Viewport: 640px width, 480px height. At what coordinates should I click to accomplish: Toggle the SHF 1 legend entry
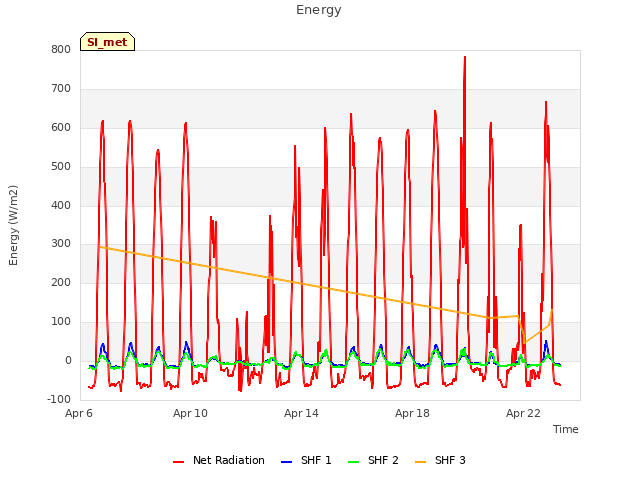306,460
